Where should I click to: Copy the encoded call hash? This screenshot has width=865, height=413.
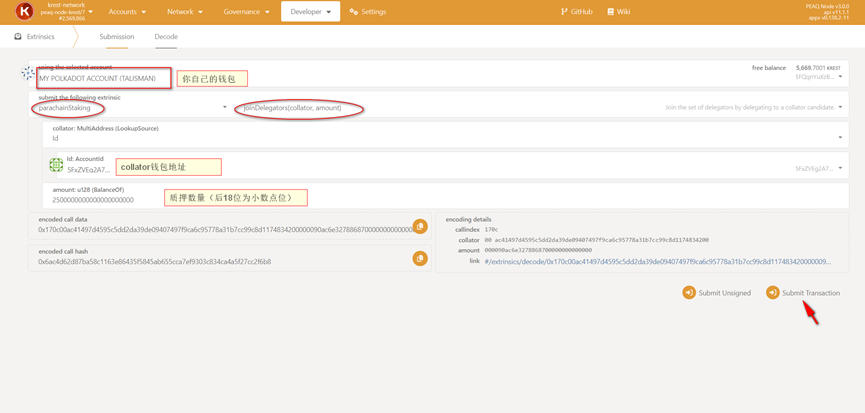click(420, 258)
